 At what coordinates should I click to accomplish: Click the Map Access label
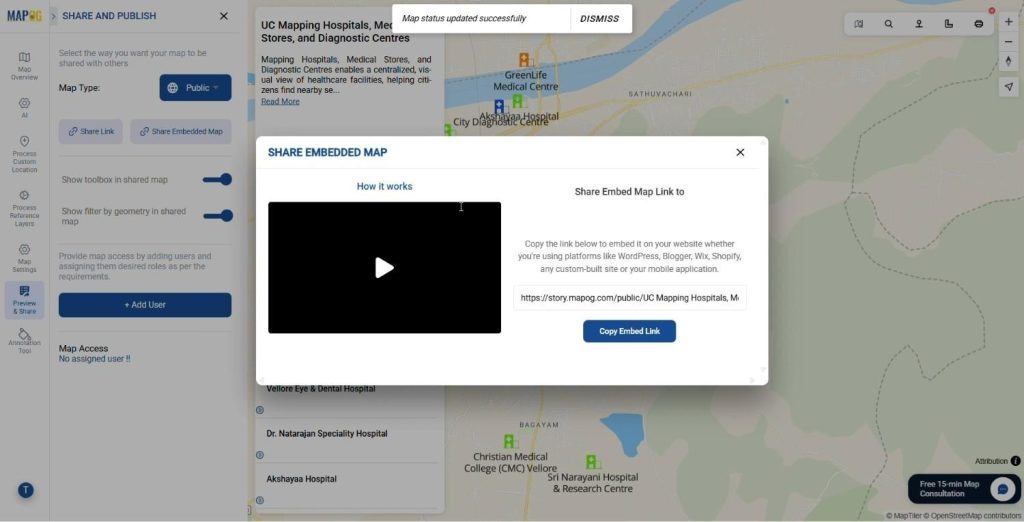[x=84, y=349]
